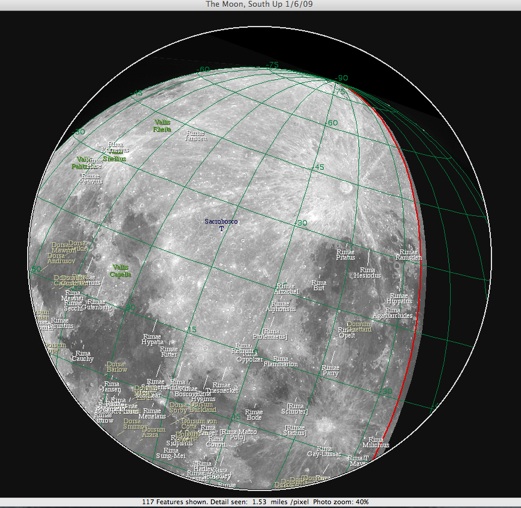Click the Rima Flammarion label
Screen dimensions: 521x508
tap(280, 361)
